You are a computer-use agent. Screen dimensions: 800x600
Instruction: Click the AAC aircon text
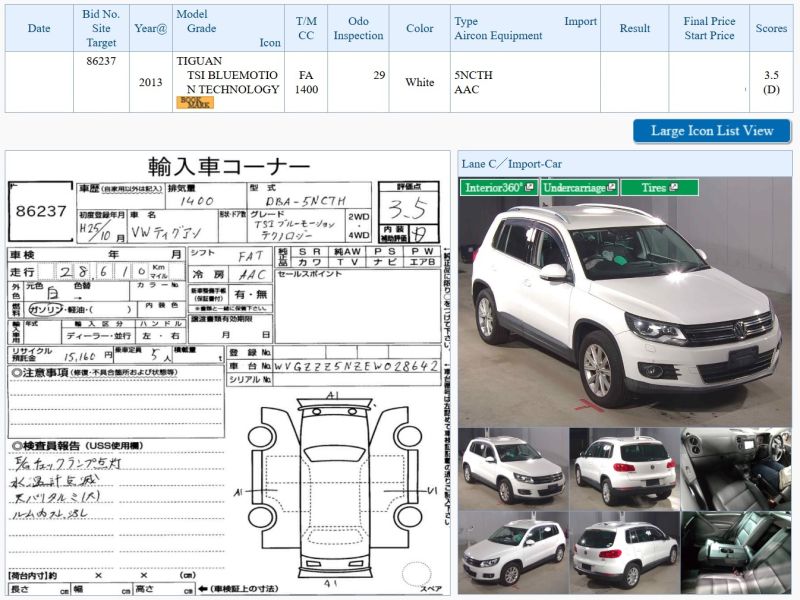click(x=467, y=89)
